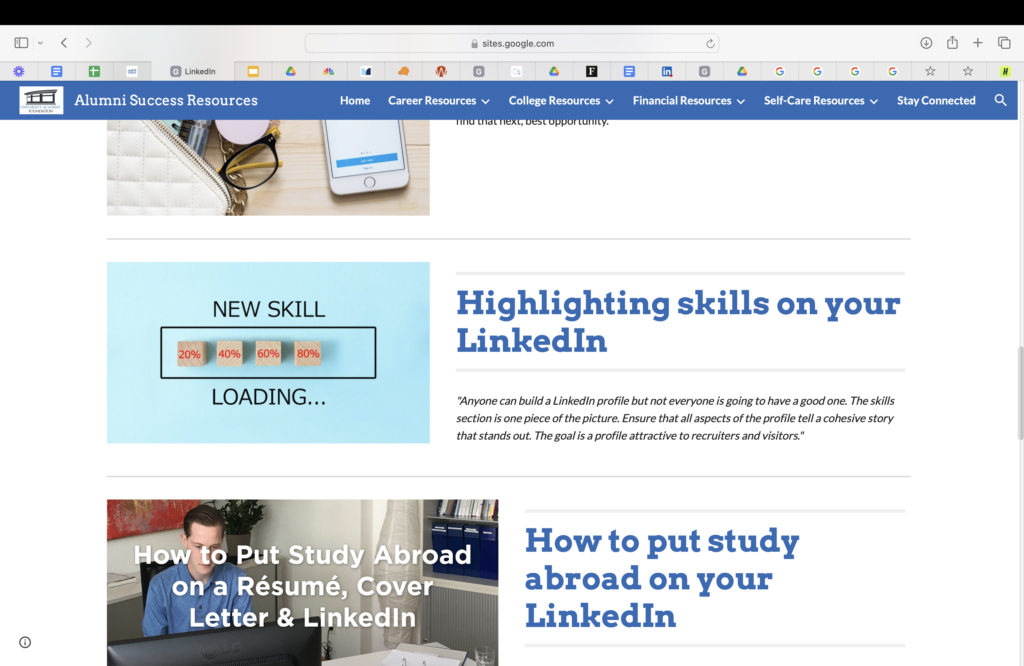Click the University Academy Foundation logo
Image resolution: width=1024 pixels, height=666 pixels.
pyautogui.click(x=41, y=100)
